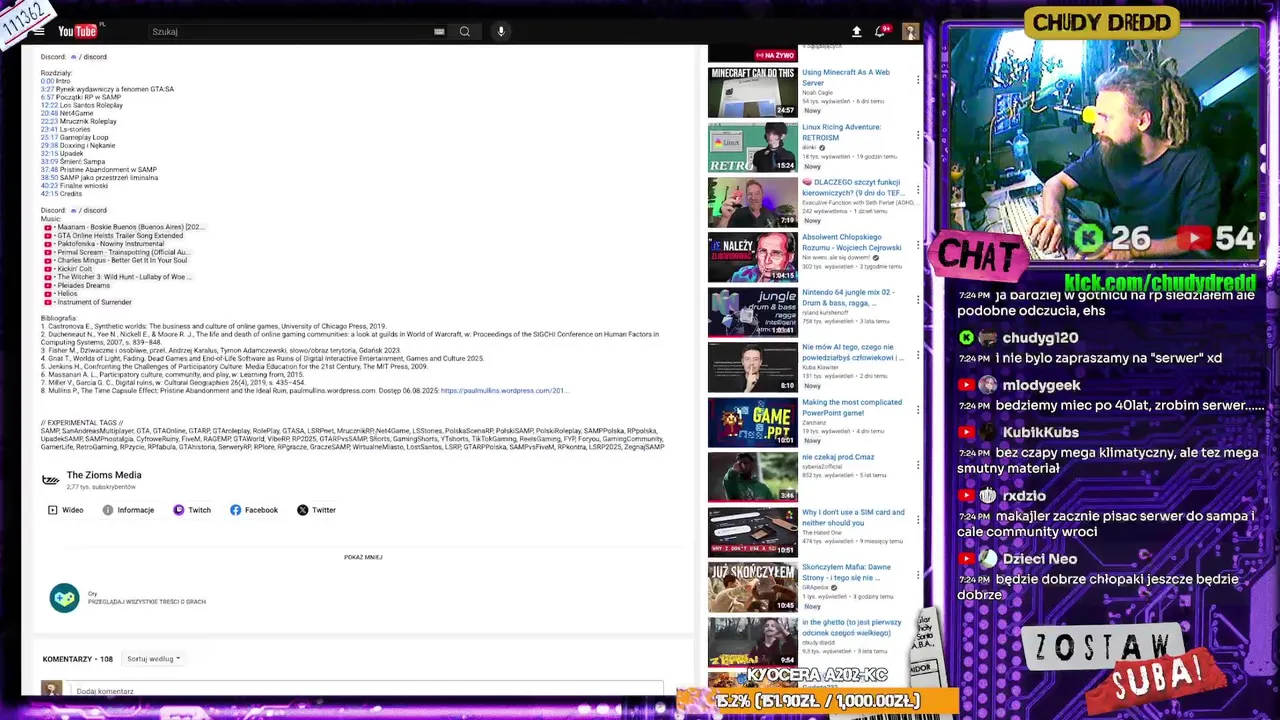Collapse description with POKAŻ MNIEJ

363,557
